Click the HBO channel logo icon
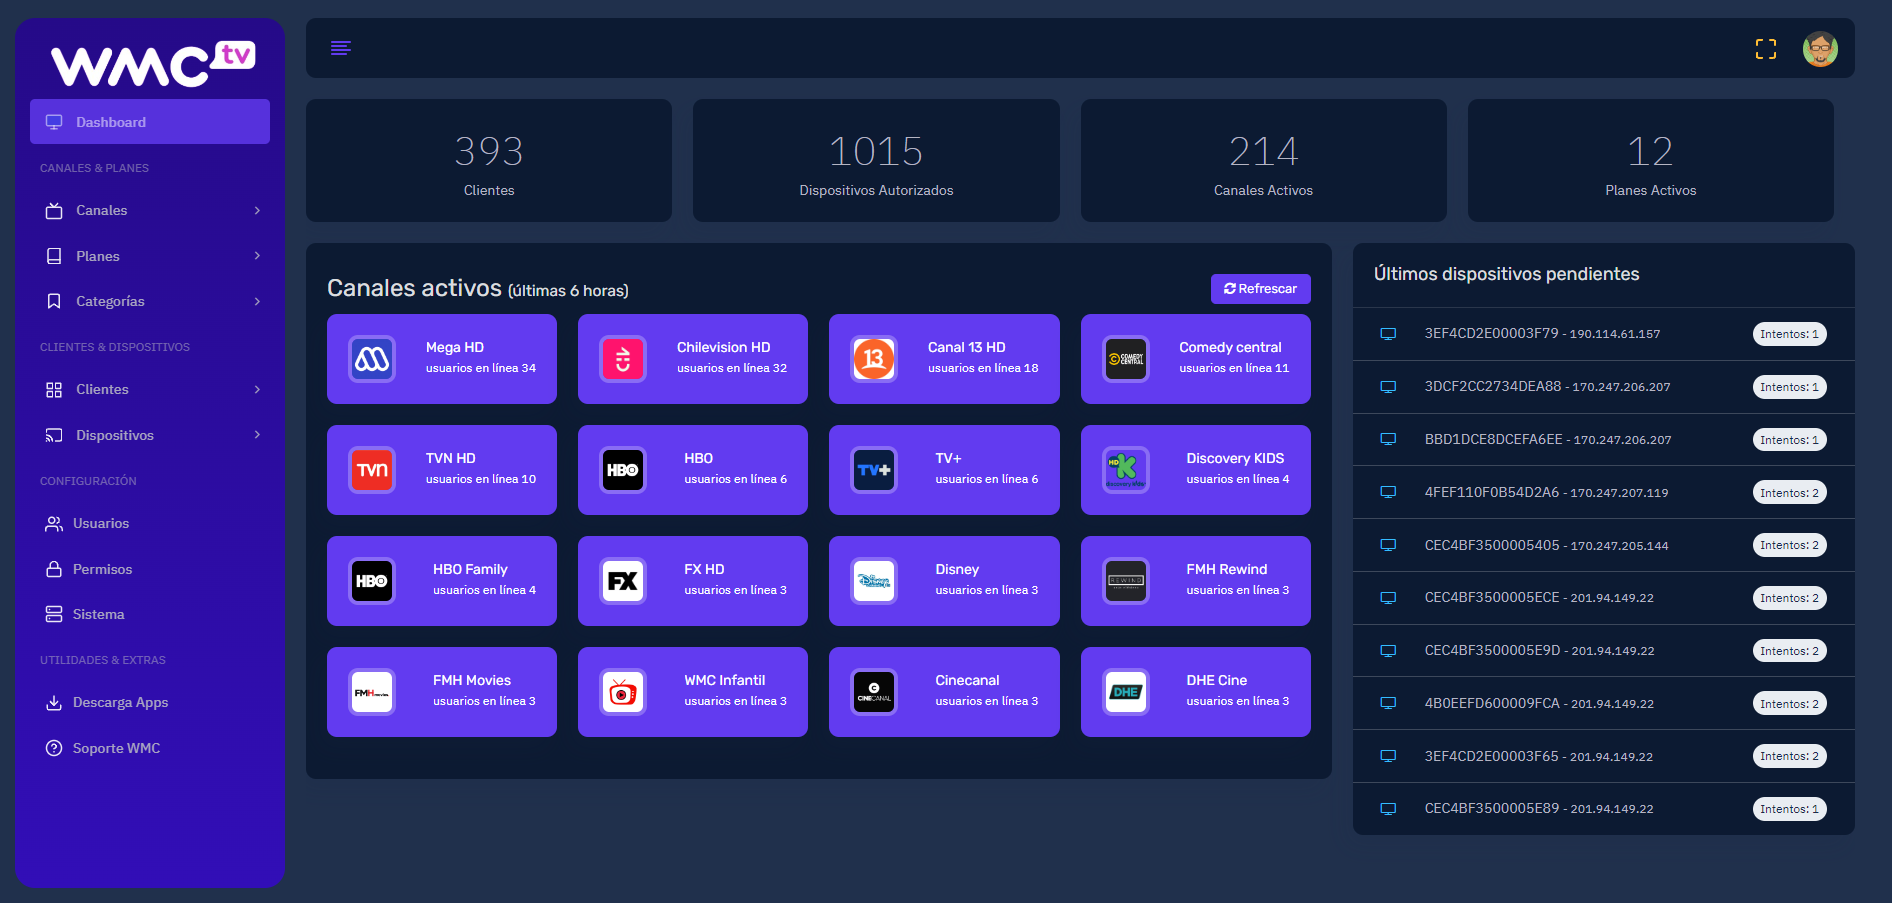The height and width of the screenshot is (903, 1892). 623,470
